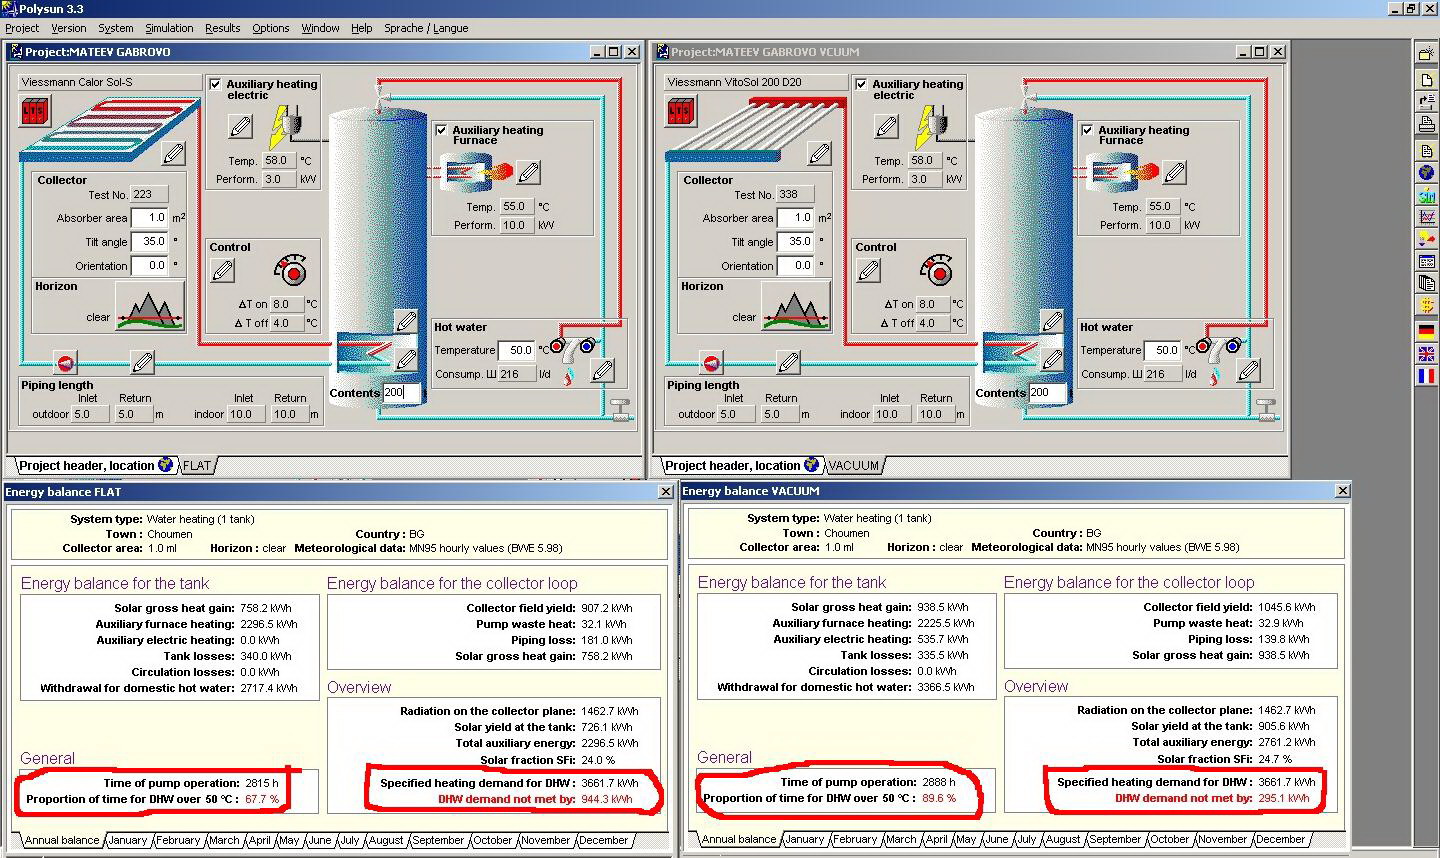This screenshot has width=1440, height=858.
Task: Edit Control settings with pencil in FLAT project
Action: 223,270
